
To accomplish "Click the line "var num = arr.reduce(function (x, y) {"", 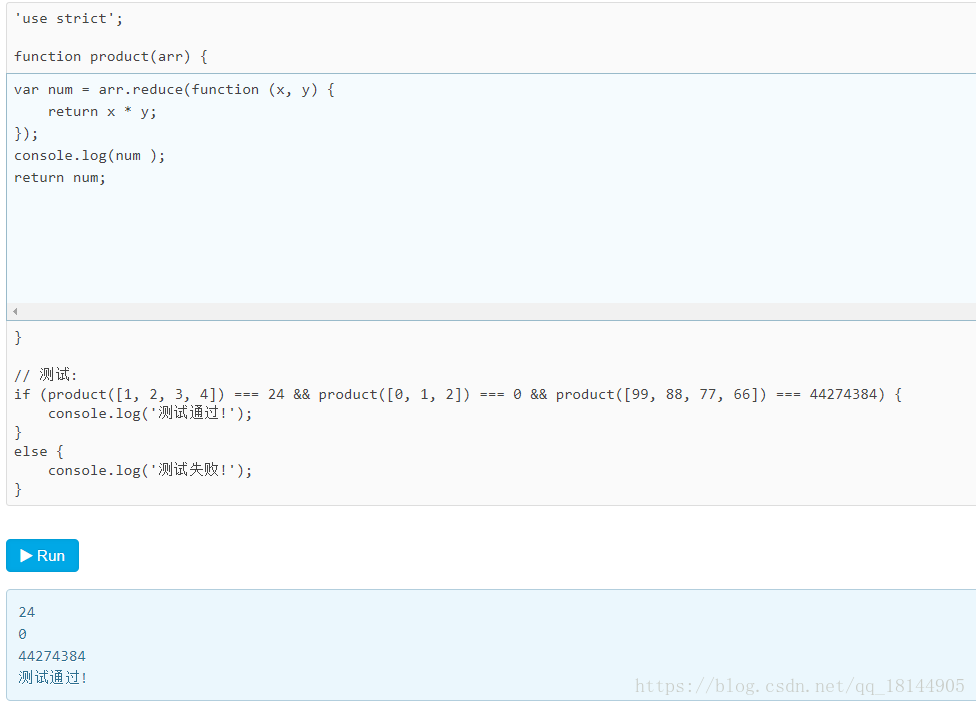I will click(x=174, y=90).
